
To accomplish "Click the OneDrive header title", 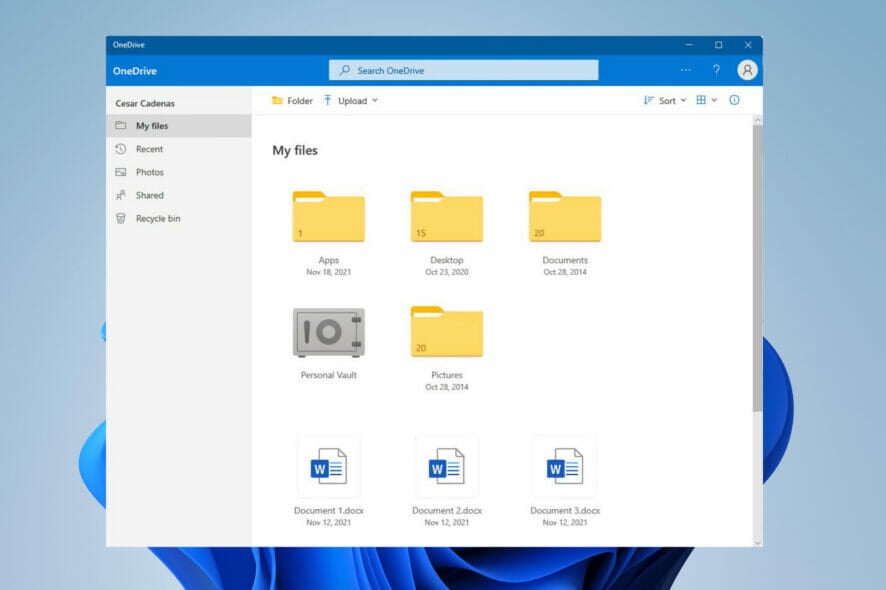I will (x=134, y=71).
